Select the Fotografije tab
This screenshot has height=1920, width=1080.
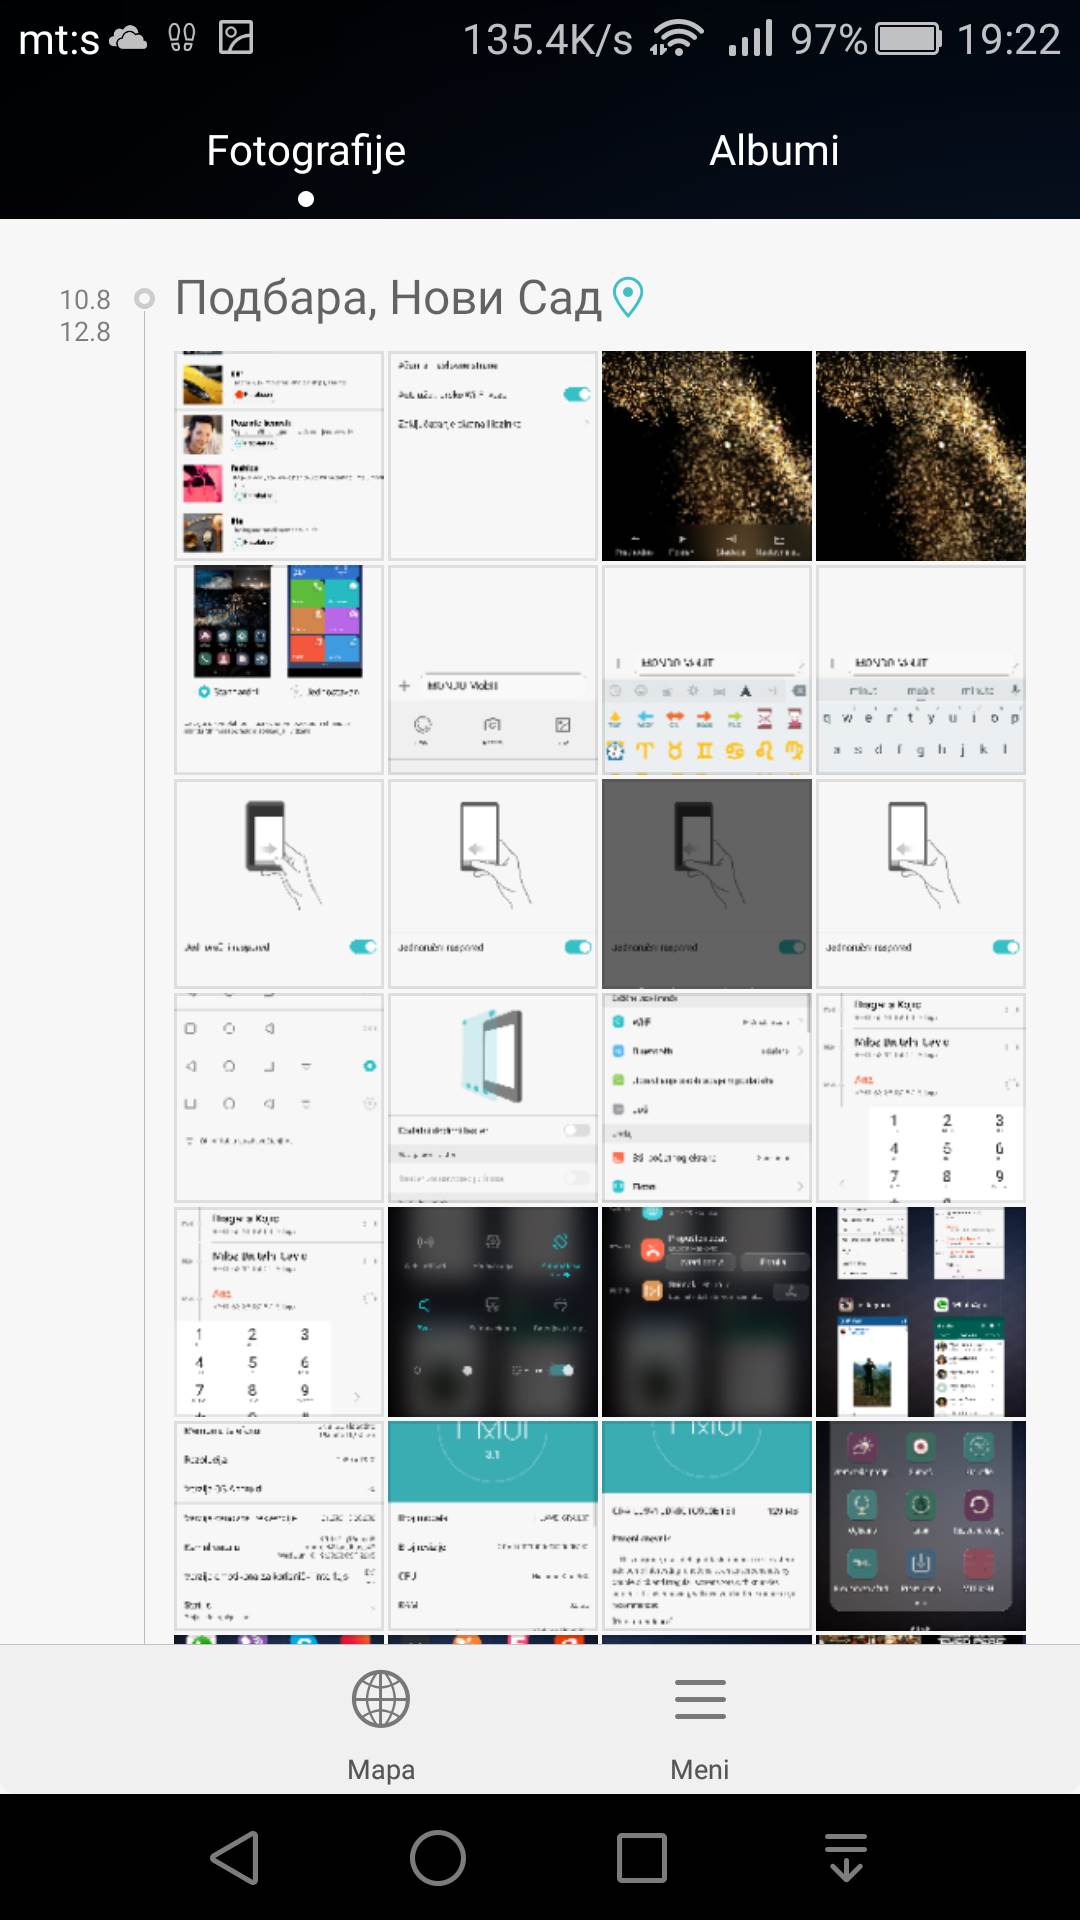306,151
